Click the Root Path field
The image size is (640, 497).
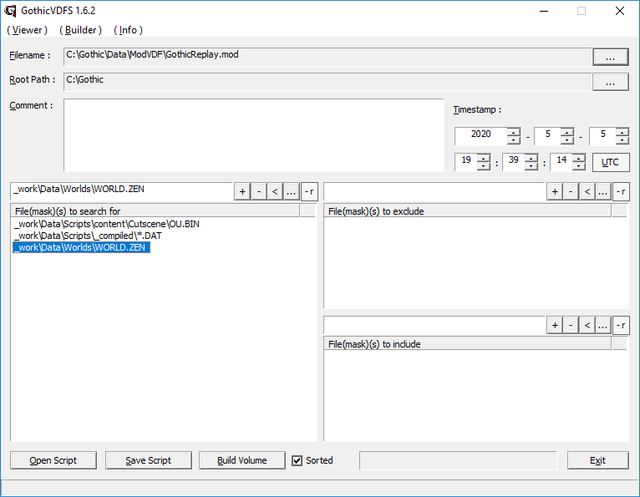coord(327,81)
